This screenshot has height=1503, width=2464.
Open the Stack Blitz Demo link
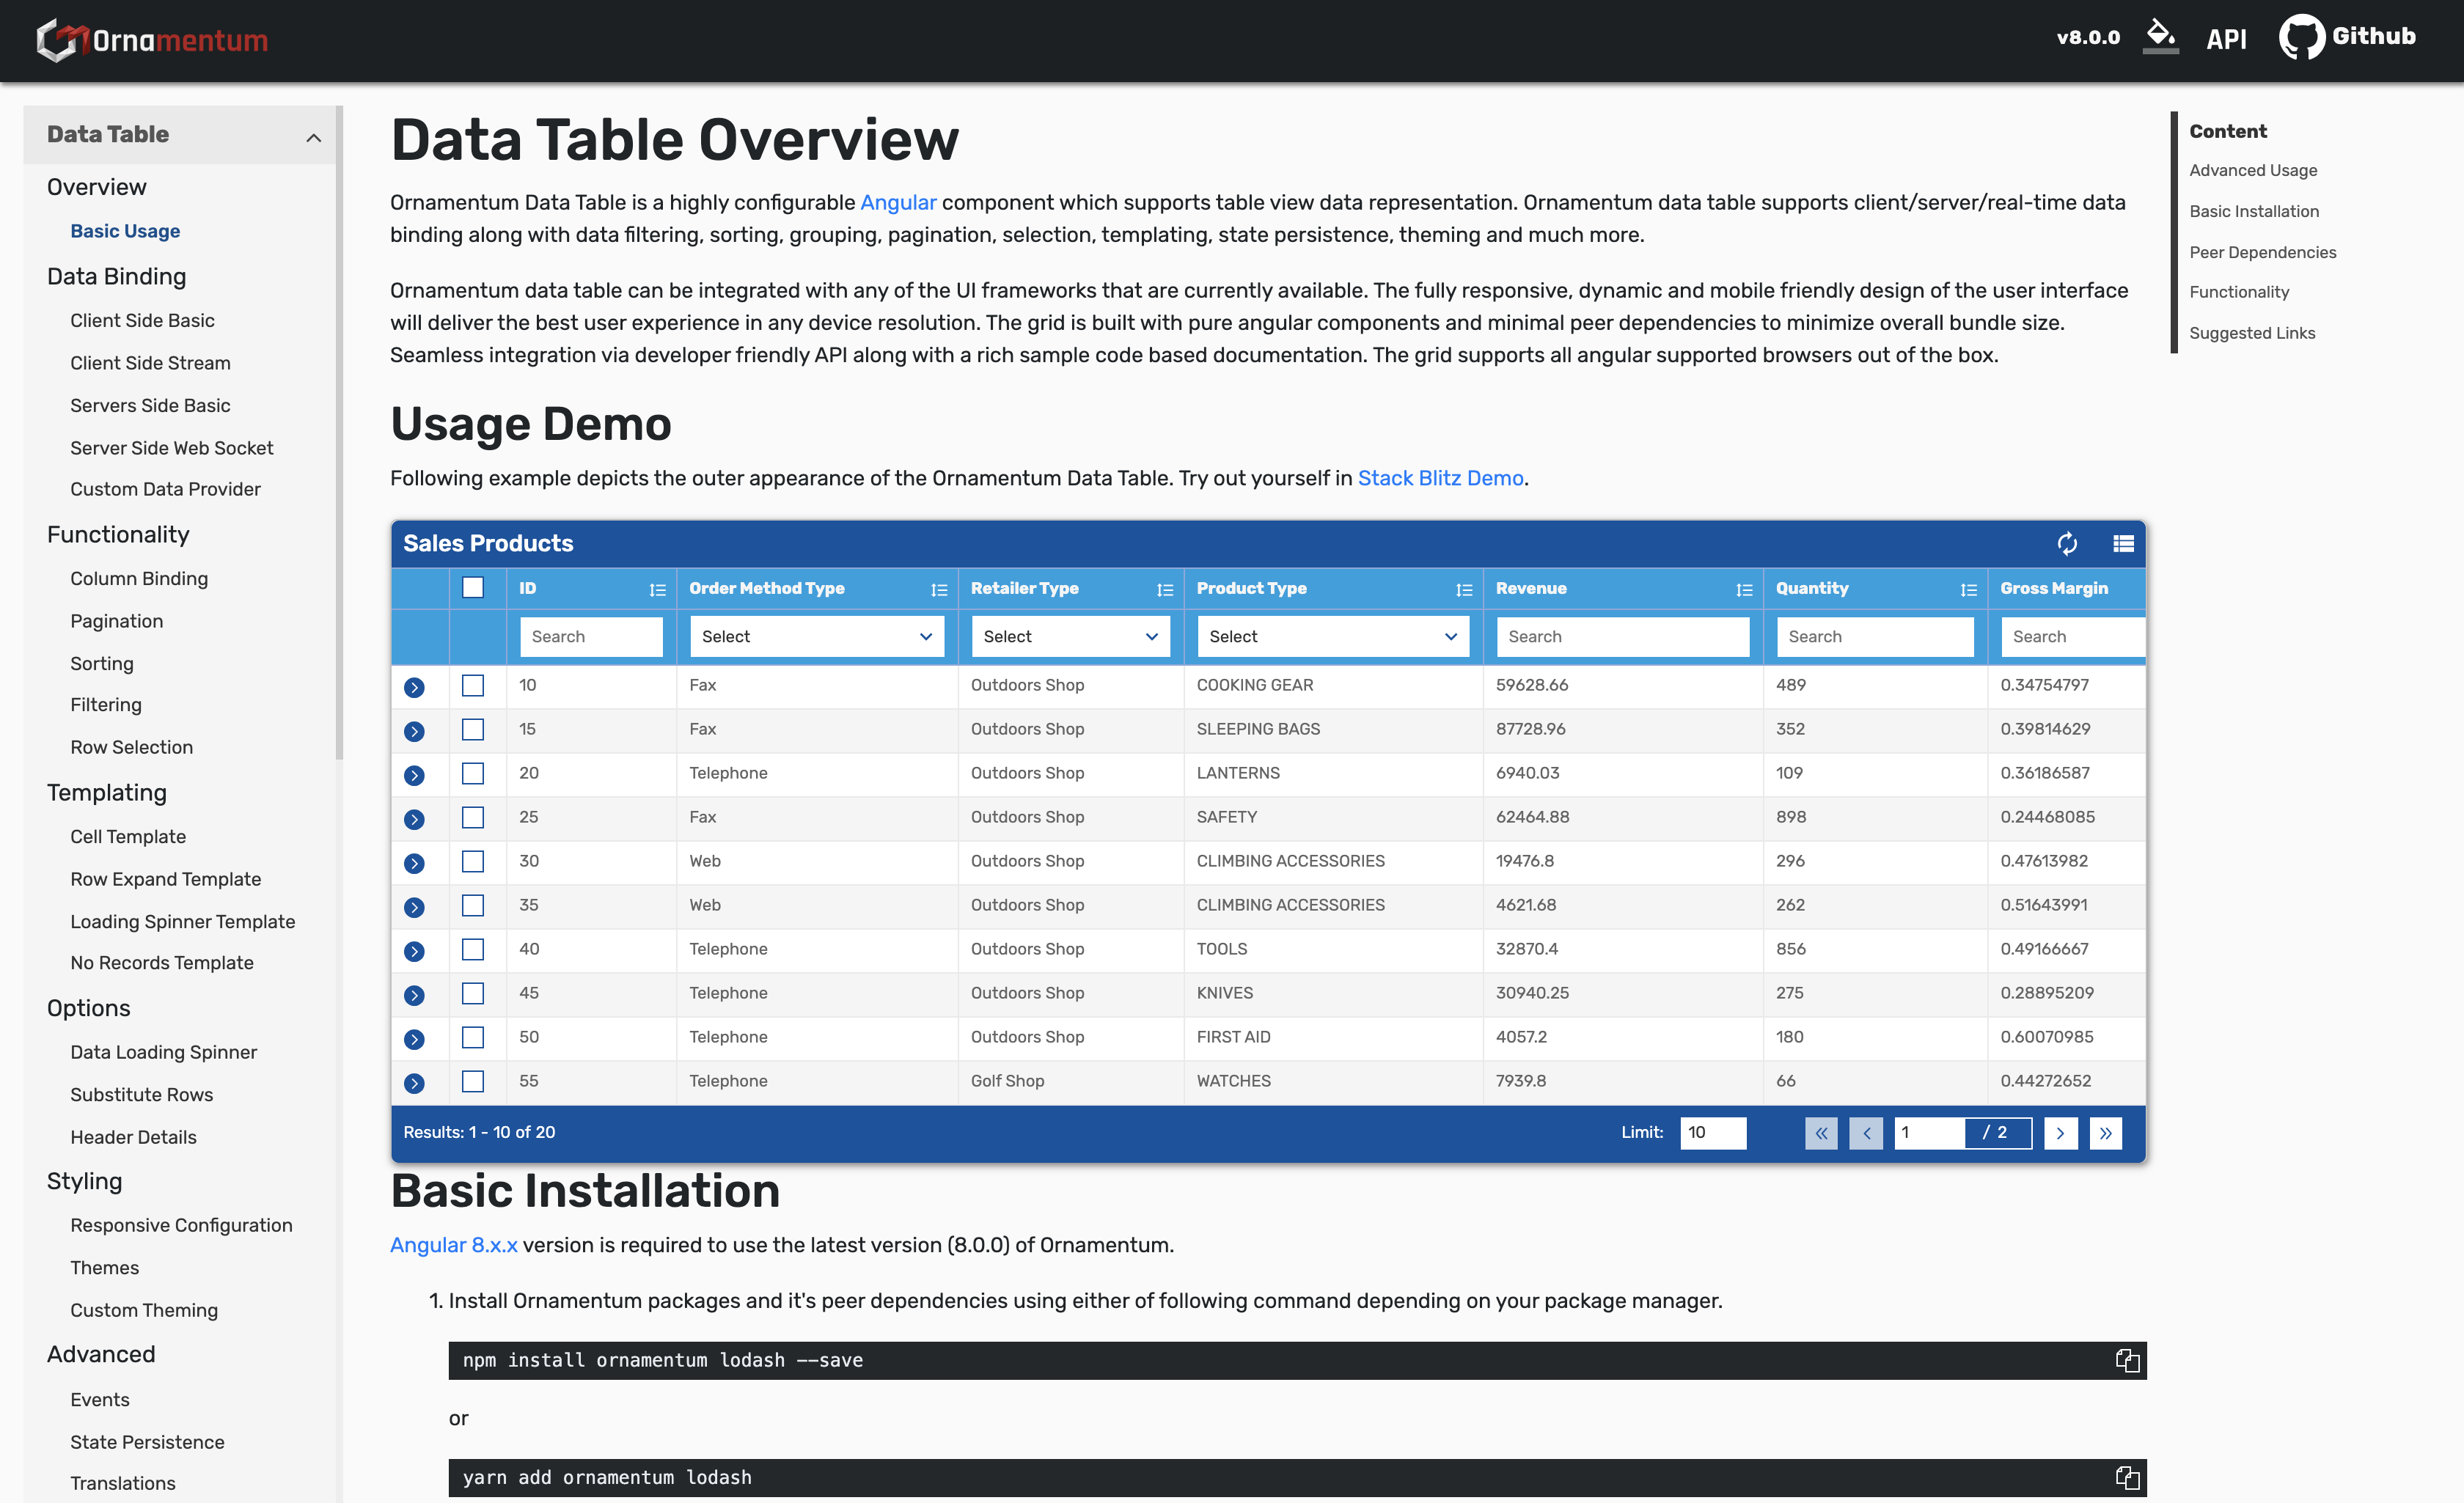pyautogui.click(x=1440, y=478)
